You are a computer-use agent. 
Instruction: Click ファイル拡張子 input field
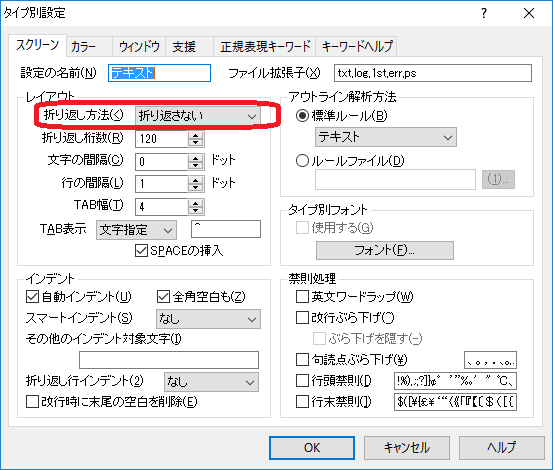(x=433, y=73)
